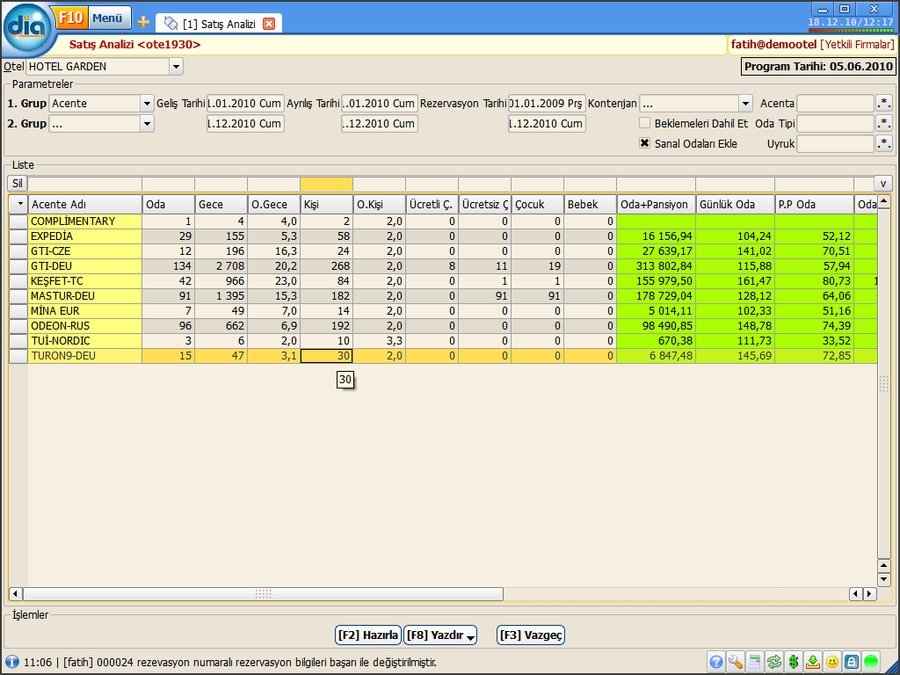Viewport: 900px width, 675px height.
Task: Add a new tab with plus icon
Action: (x=143, y=22)
